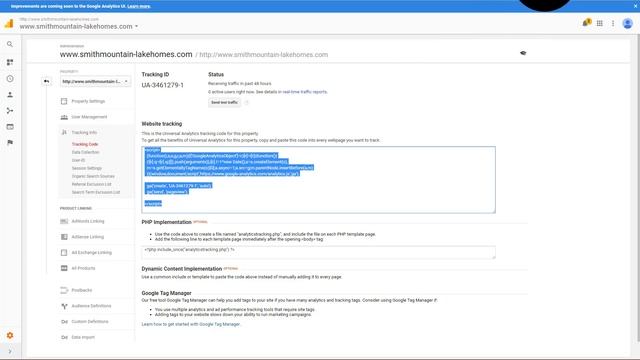Viewport: 640px width, 360px height.
Task: Click the AdSense Linking icon
Action: click(x=64, y=237)
